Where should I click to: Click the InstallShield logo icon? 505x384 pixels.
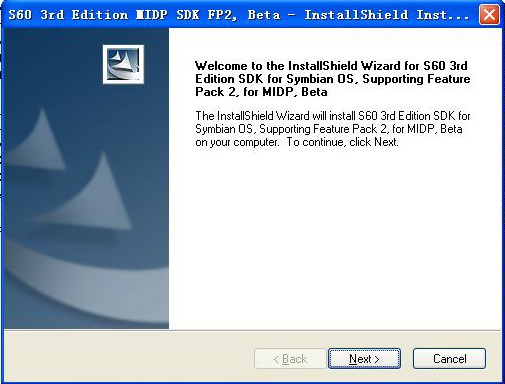pos(123,64)
